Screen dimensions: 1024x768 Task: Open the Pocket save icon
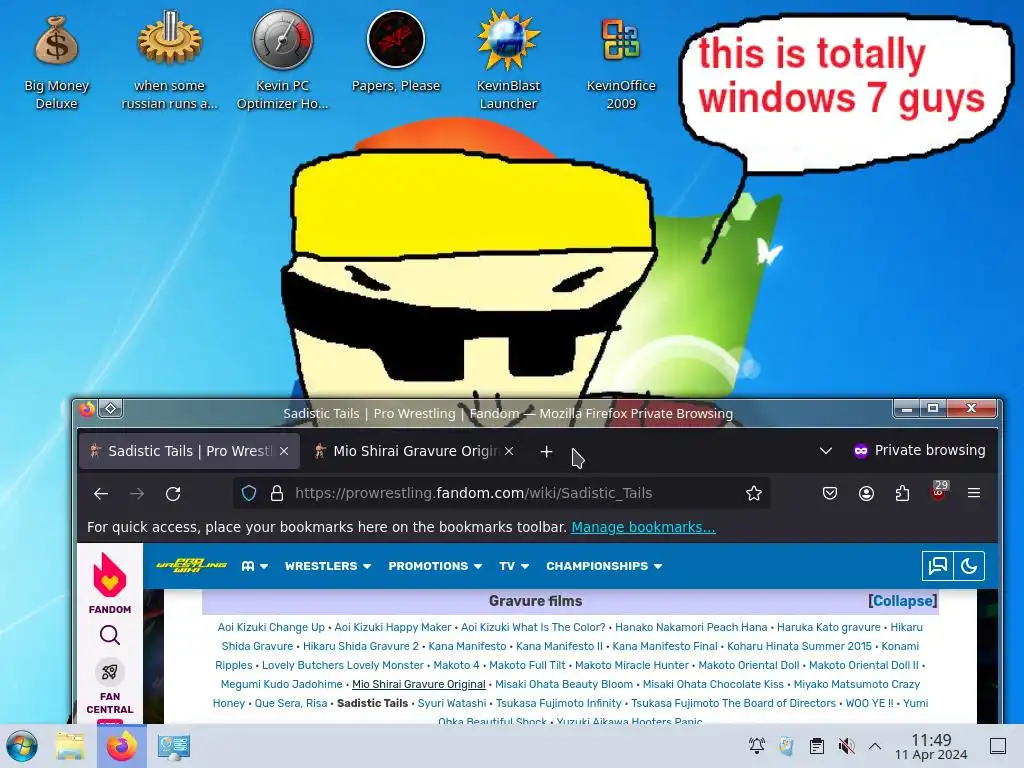[x=829, y=493]
